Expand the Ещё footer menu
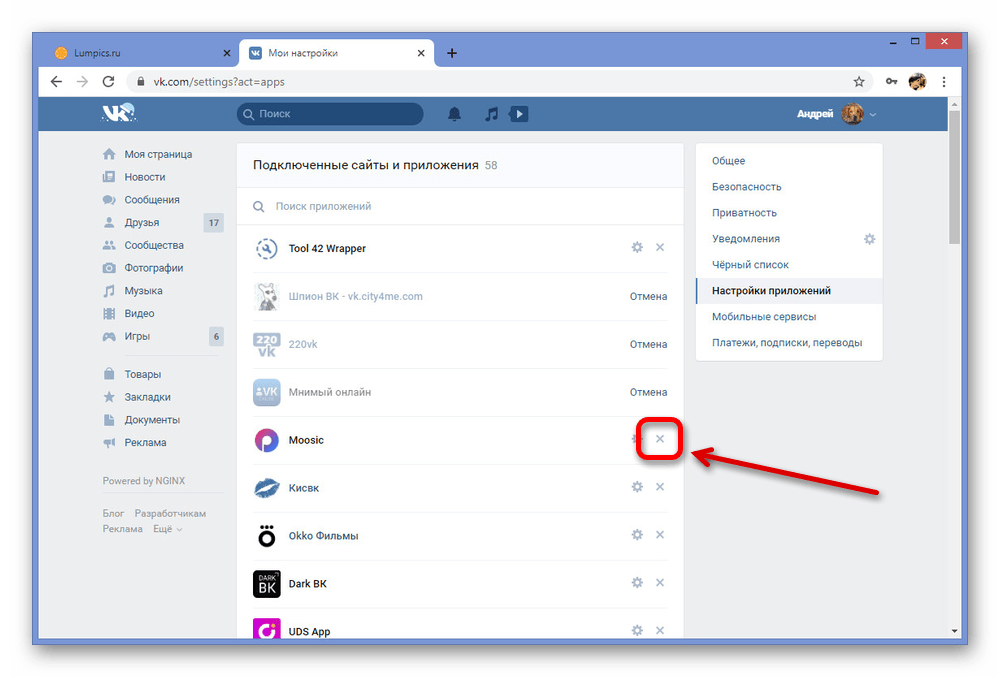Screen dimensions: 1000x677 tap(167, 529)
